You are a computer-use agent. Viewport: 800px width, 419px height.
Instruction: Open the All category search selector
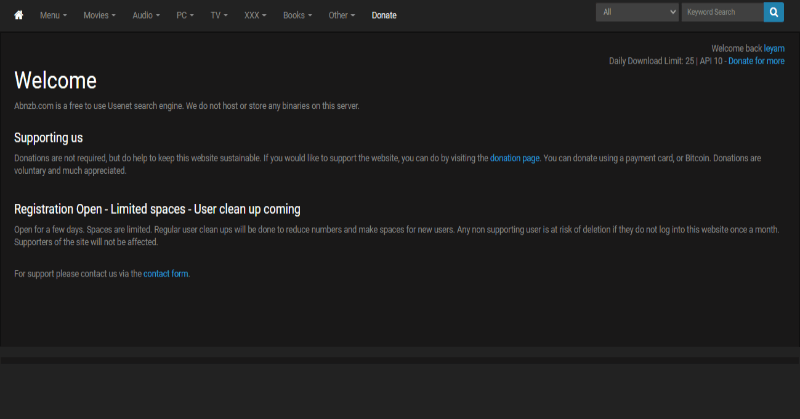[x=637, y=12]
